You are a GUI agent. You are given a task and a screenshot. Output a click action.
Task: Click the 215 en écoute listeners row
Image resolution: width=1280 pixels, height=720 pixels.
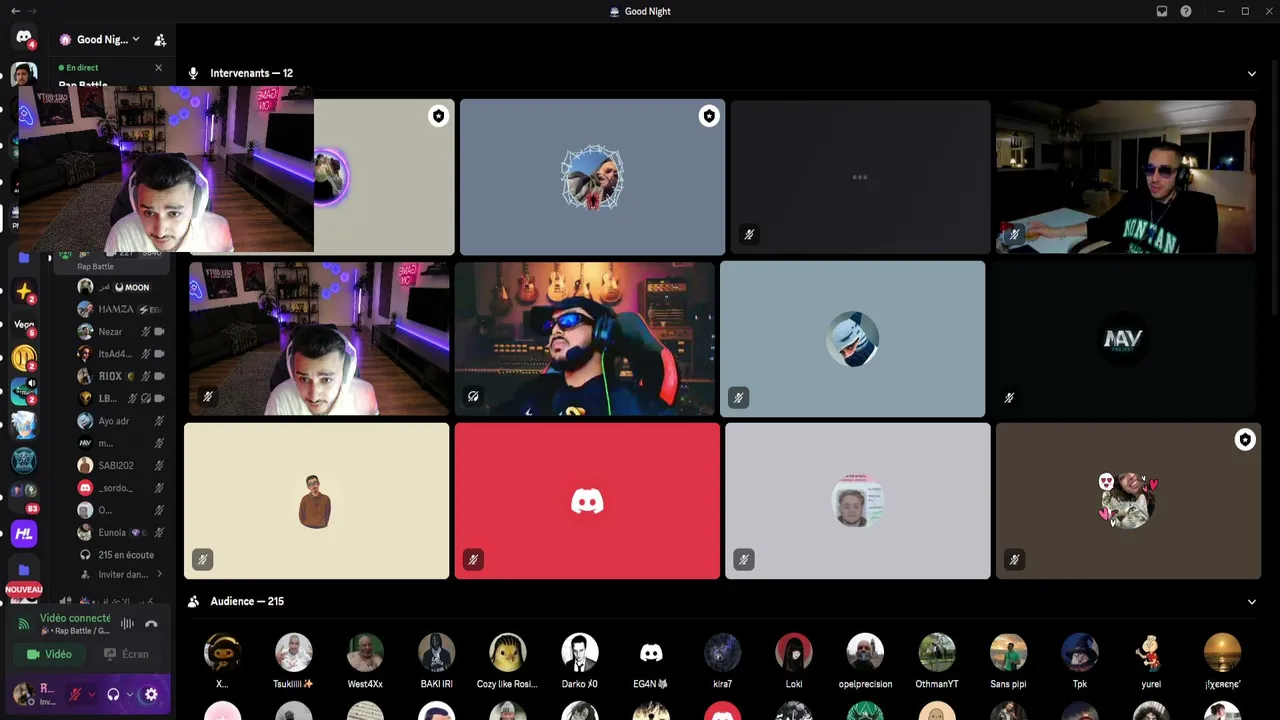coord(120,555)
